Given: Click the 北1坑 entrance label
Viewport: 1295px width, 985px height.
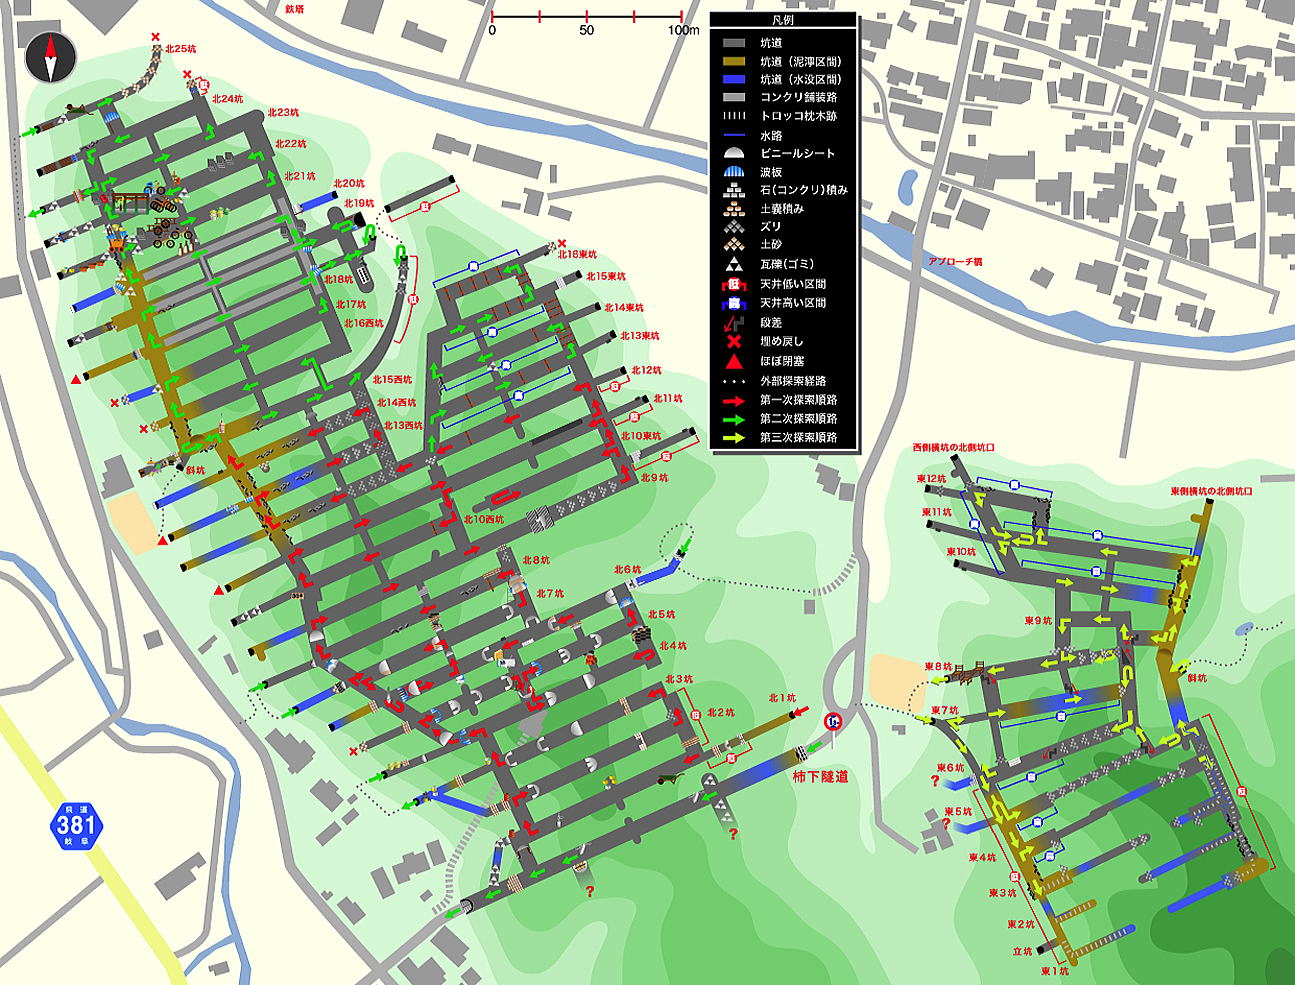Looking at the screenshot, I should (782, 697).
